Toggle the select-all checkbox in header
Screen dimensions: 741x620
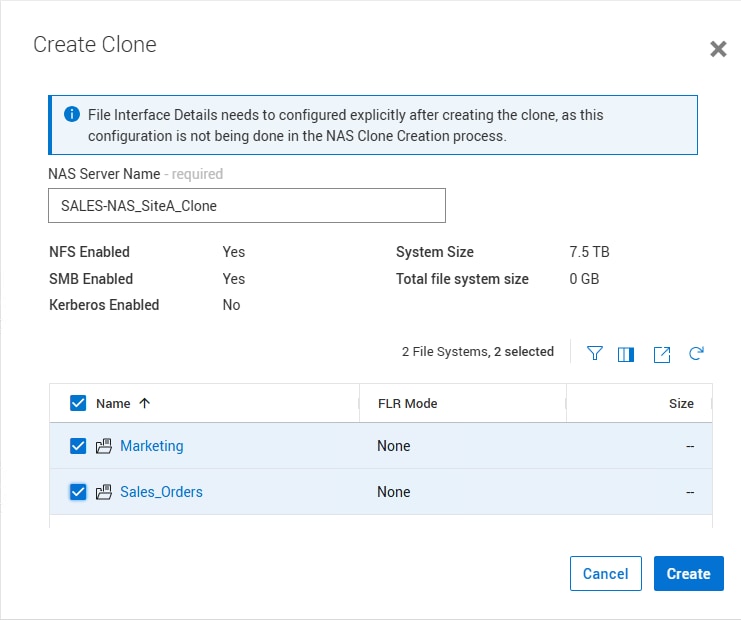point(78,403)
